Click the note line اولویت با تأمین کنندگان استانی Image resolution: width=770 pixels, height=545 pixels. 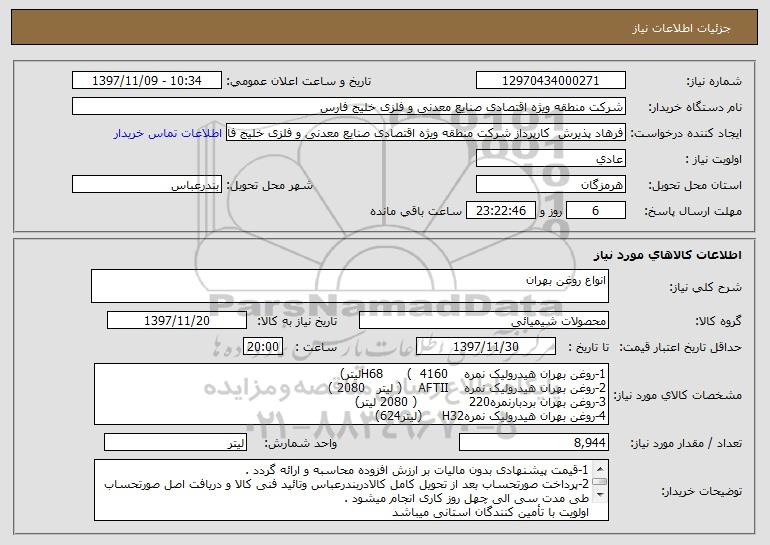point(490,513)
